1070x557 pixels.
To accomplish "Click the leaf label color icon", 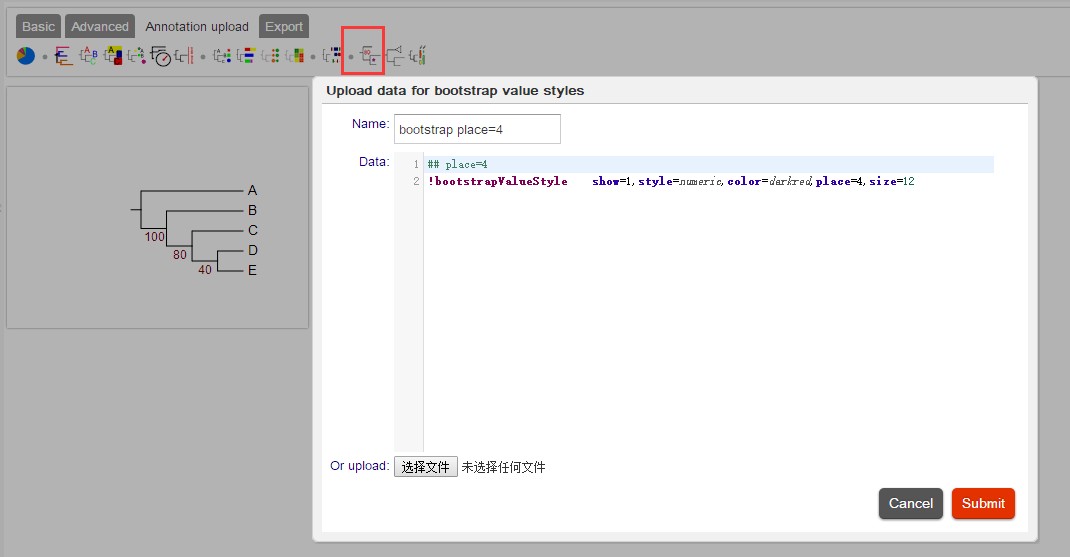I will point(88,56).
